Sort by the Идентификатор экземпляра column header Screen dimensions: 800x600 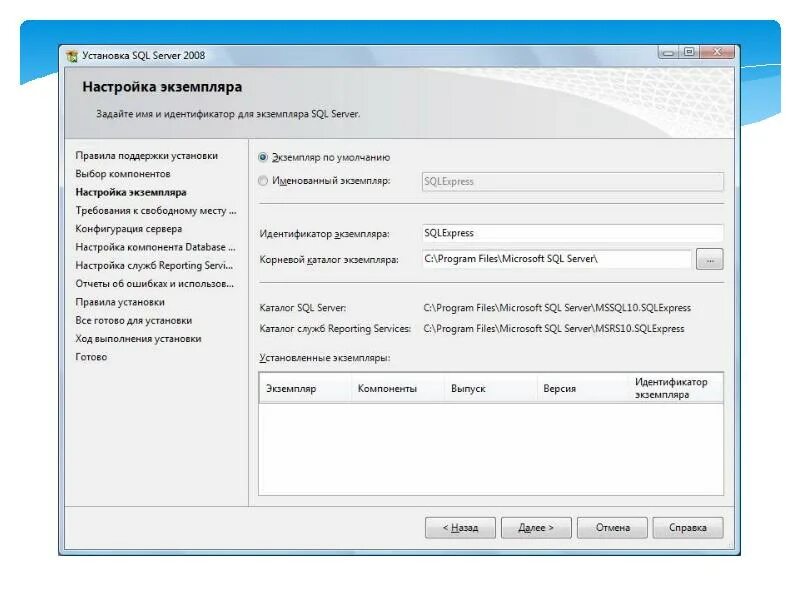click(676, 388)
